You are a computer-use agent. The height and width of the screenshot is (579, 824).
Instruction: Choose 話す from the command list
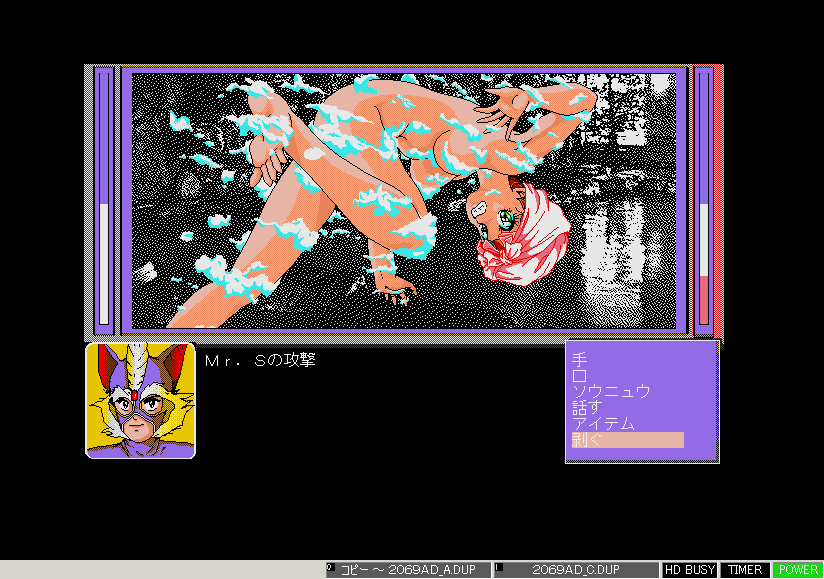586,407
